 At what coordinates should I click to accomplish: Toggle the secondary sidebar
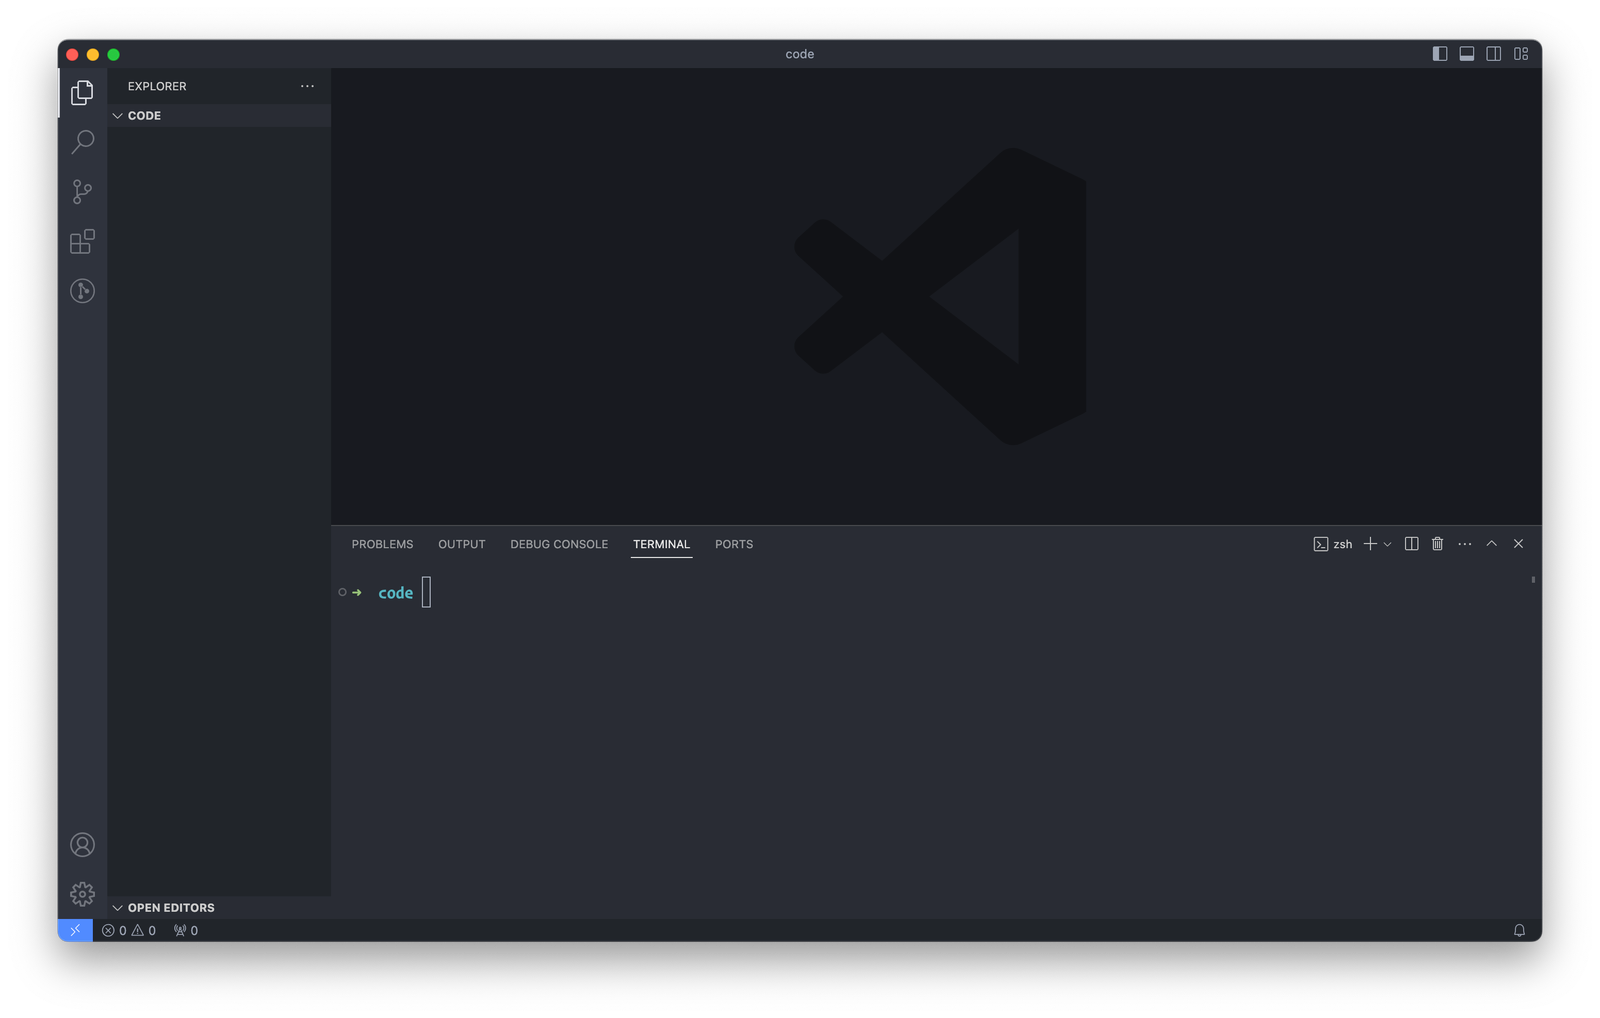point(1493,54)
